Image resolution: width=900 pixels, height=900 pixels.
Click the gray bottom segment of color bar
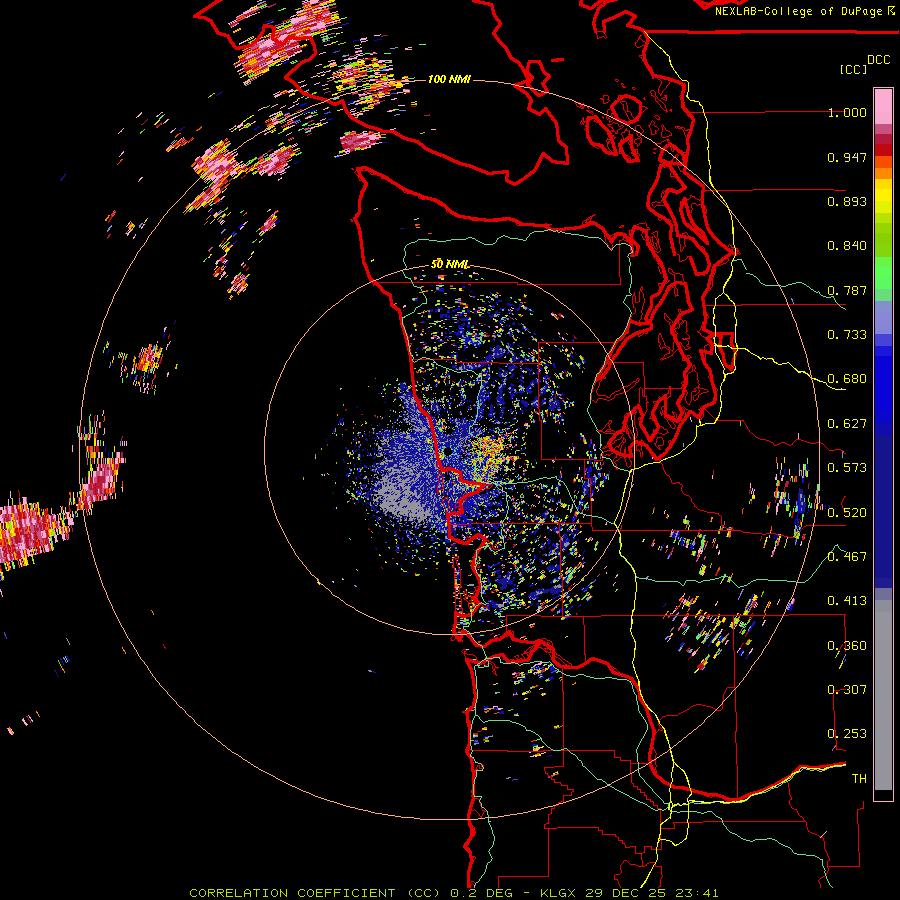[x=883, y=695]
